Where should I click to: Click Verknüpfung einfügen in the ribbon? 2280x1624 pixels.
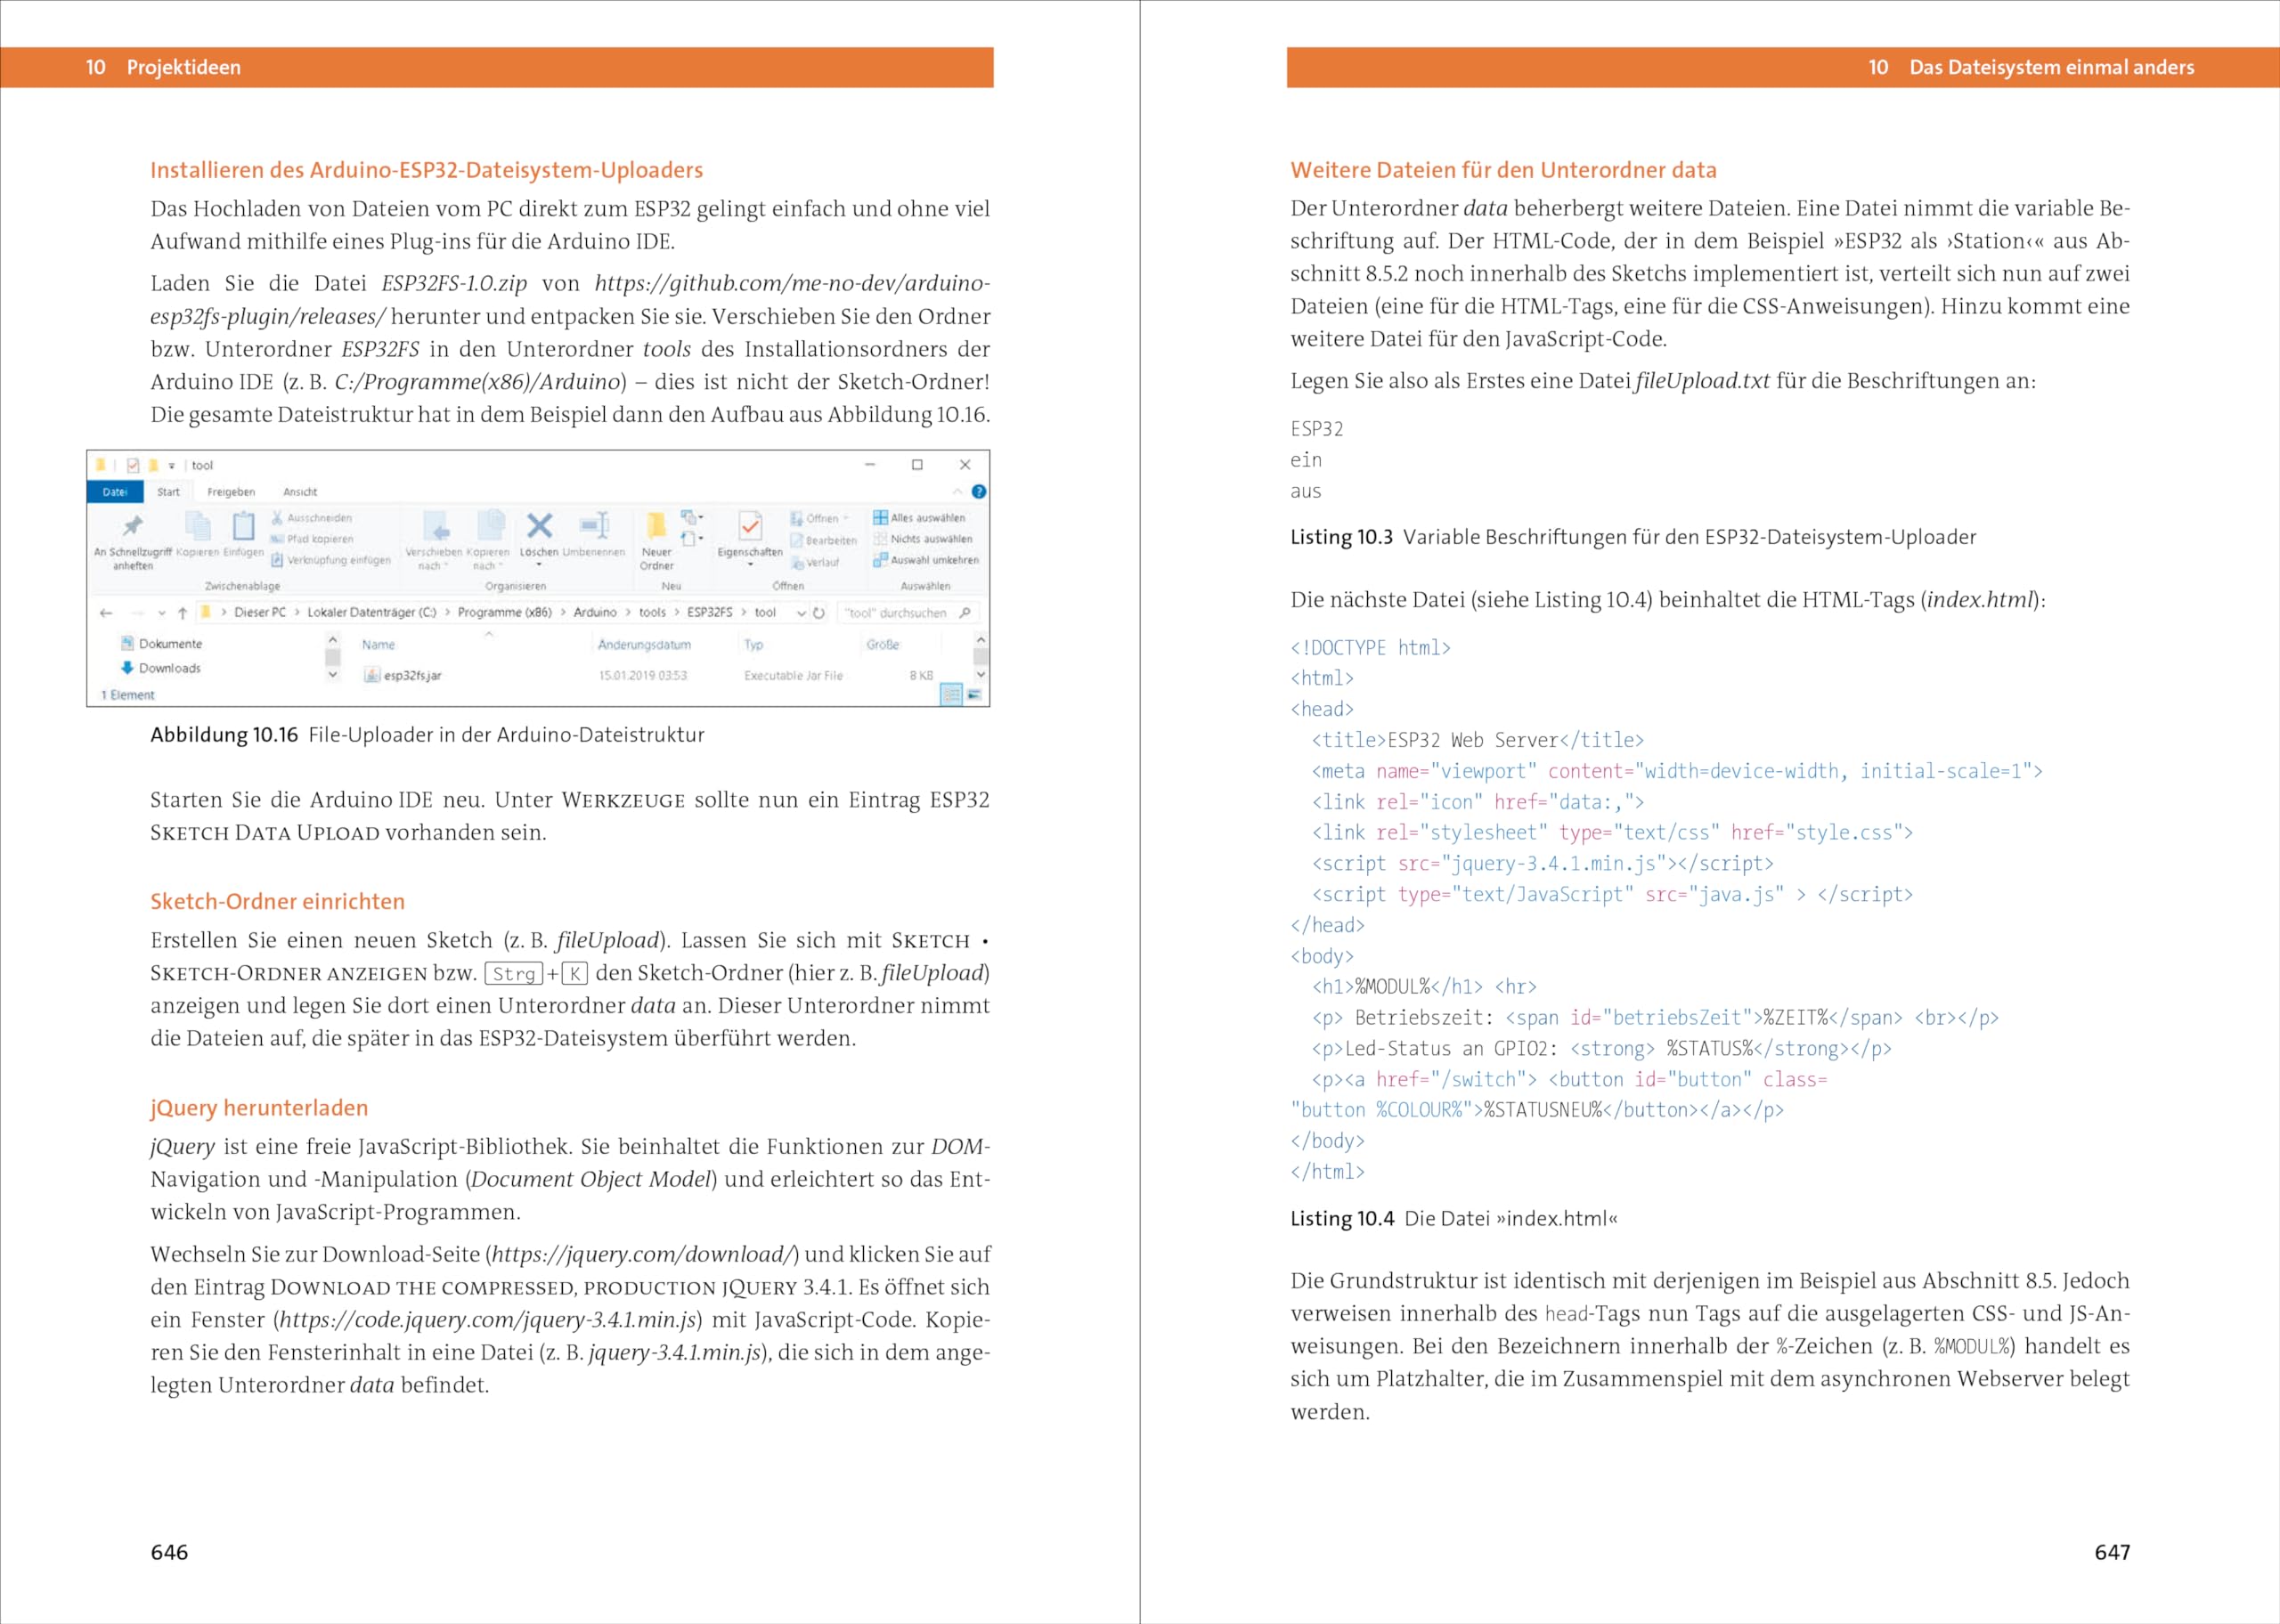330,560
